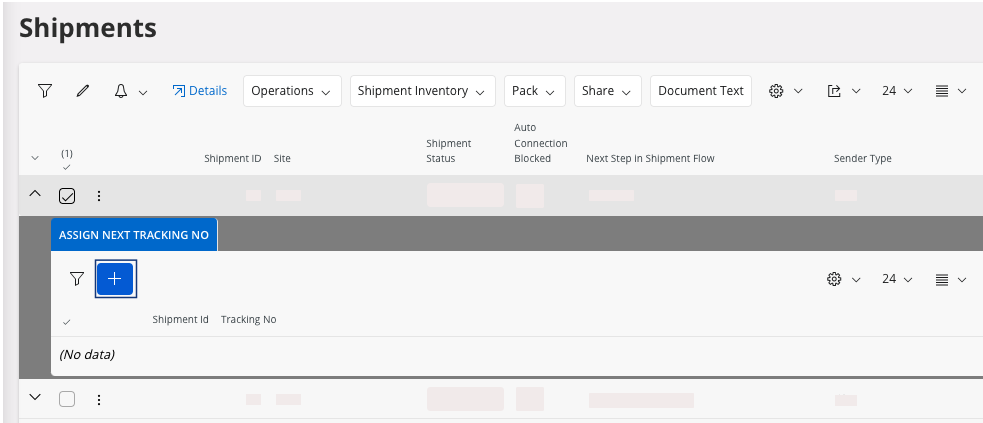
Task: Check the second shipment row checkbox
Action: [67, 399]
